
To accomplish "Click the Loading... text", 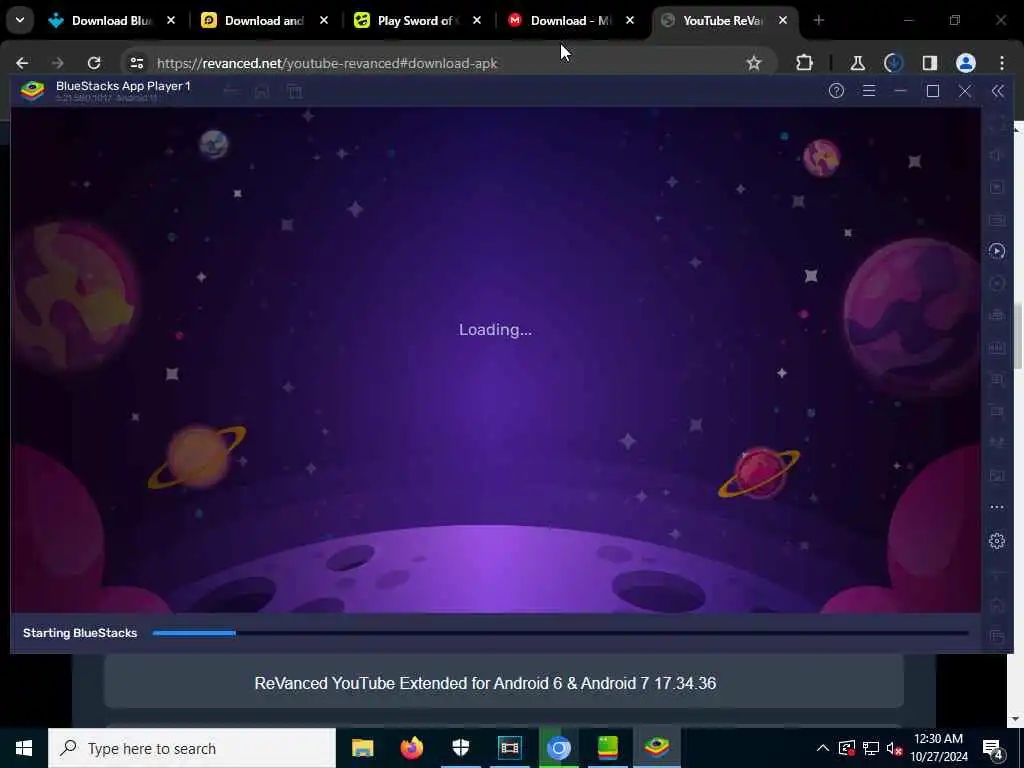I will coord(495,330).
